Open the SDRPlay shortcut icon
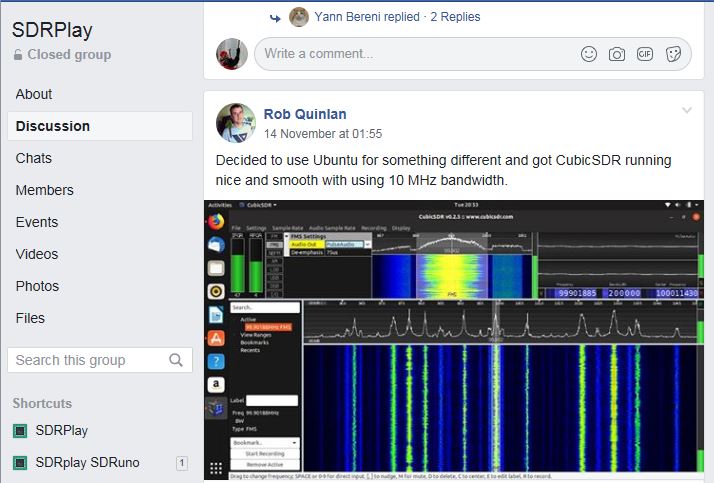 [20, 430]
